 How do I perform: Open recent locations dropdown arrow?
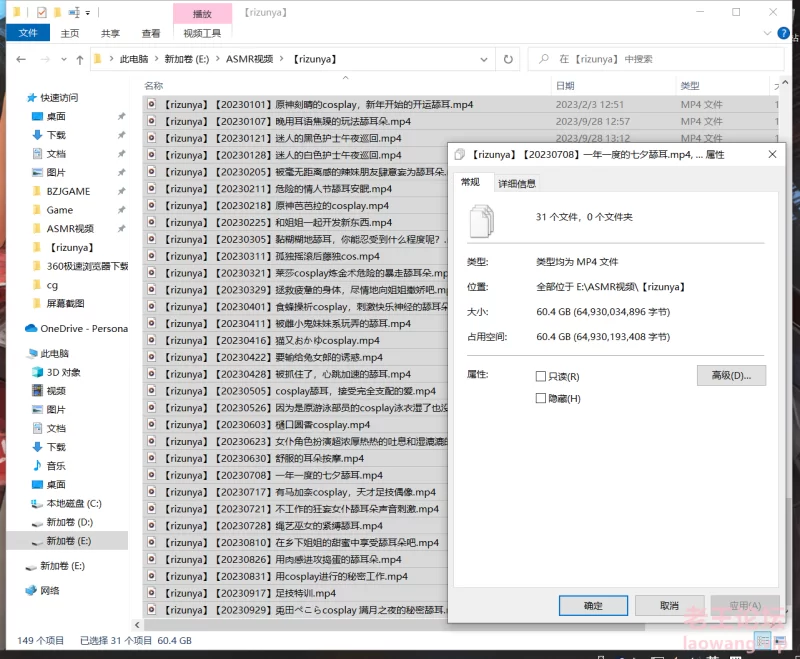click(64, 60)
